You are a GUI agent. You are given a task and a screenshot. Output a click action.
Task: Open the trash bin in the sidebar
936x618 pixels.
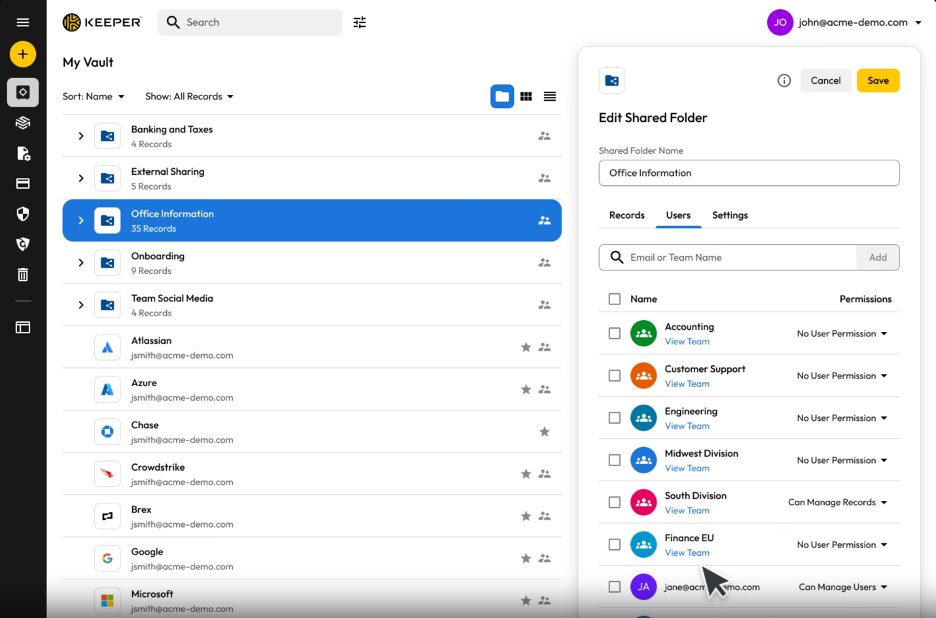(x=22, y=274)
